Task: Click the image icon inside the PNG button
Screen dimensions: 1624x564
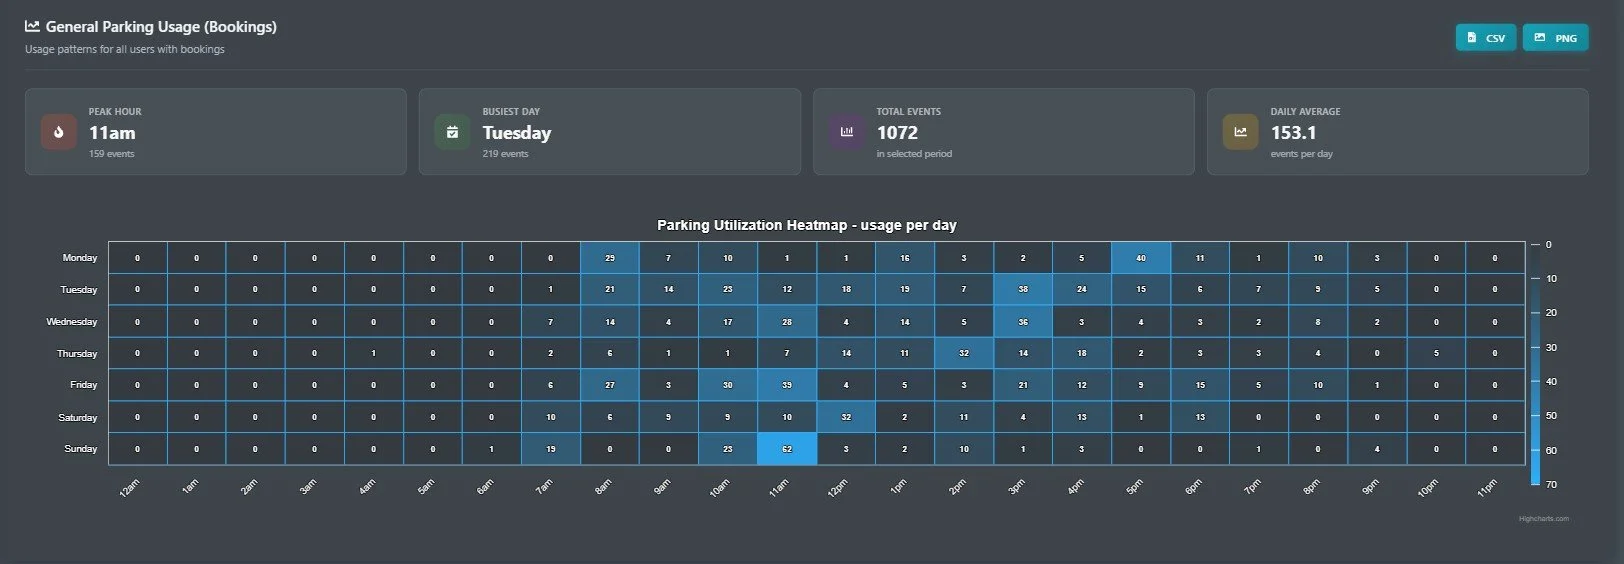Action: (x=1539, y=38)
